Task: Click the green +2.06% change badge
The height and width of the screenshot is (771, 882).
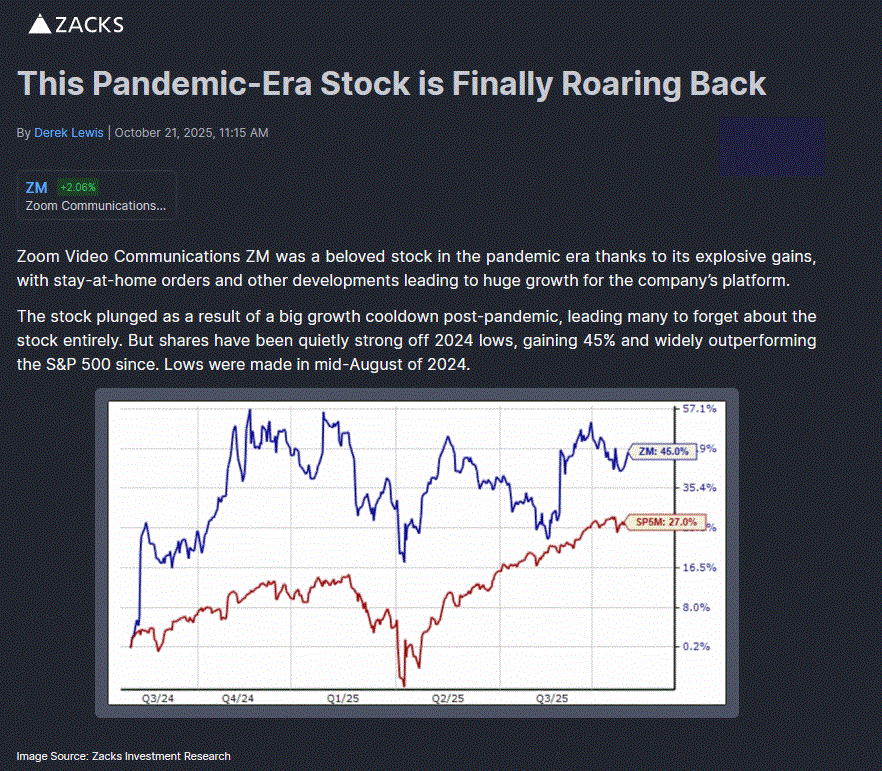Action: [78, 187]
